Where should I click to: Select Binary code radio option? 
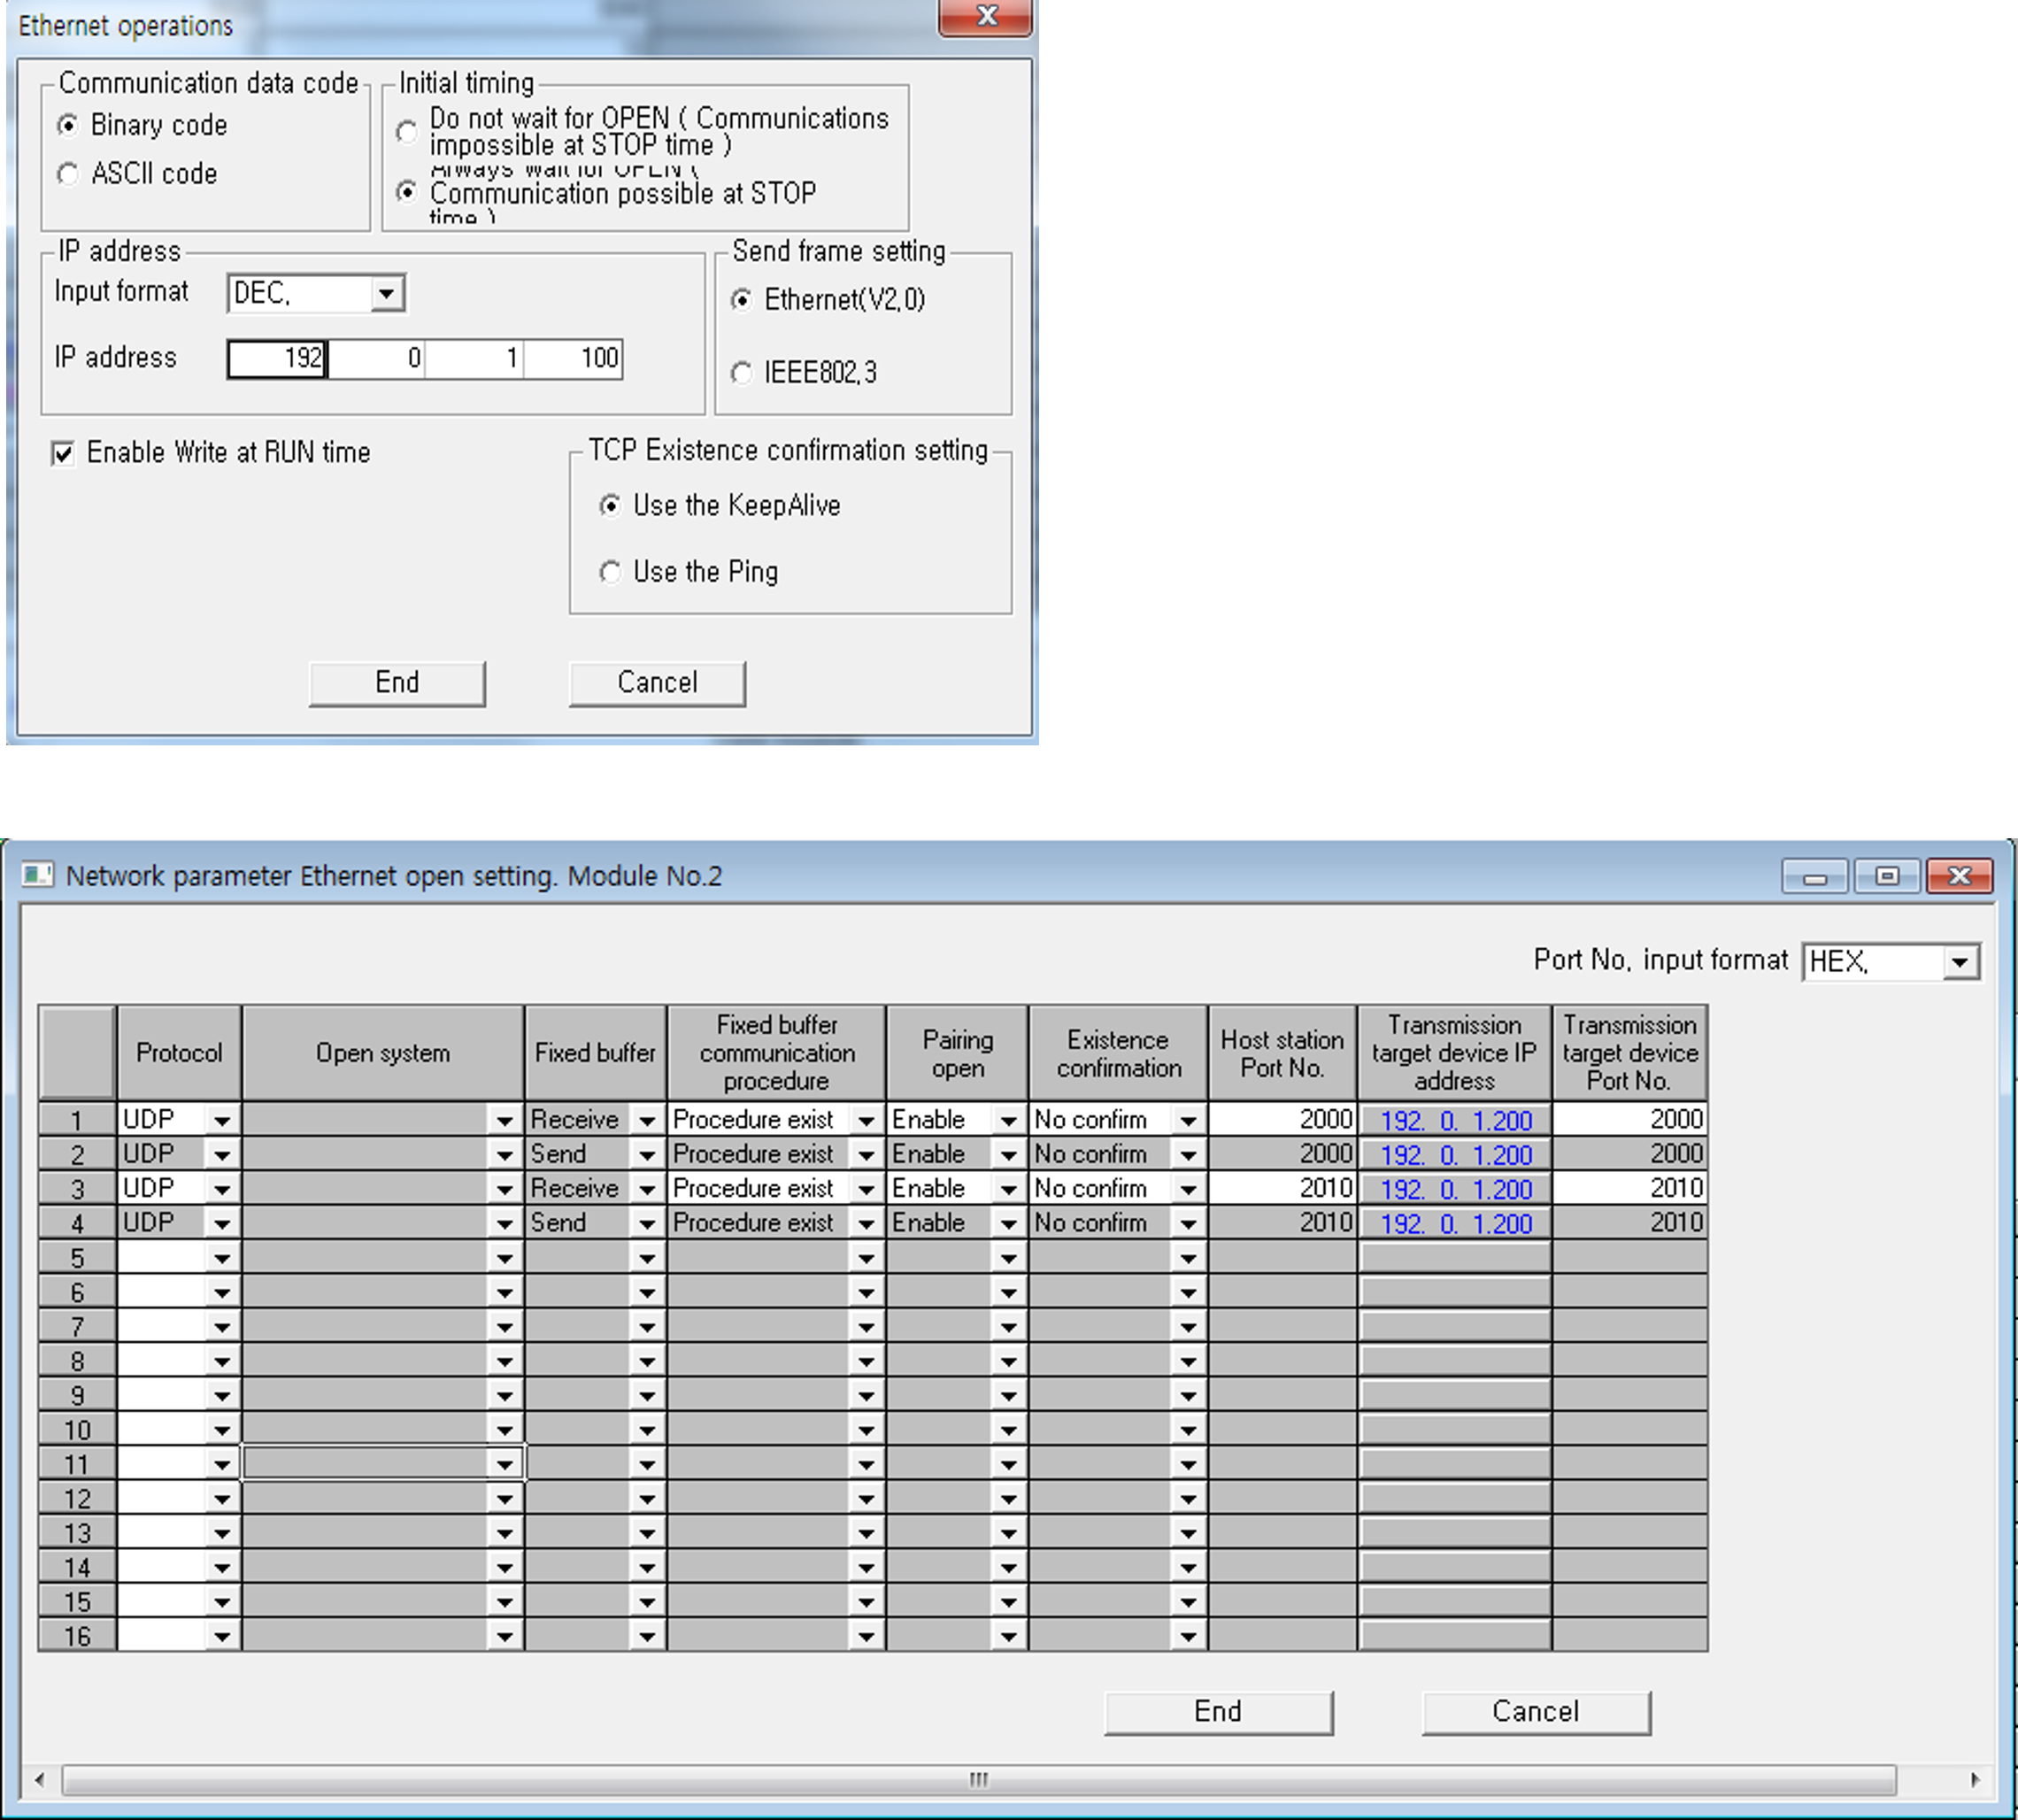pos(68,125)
